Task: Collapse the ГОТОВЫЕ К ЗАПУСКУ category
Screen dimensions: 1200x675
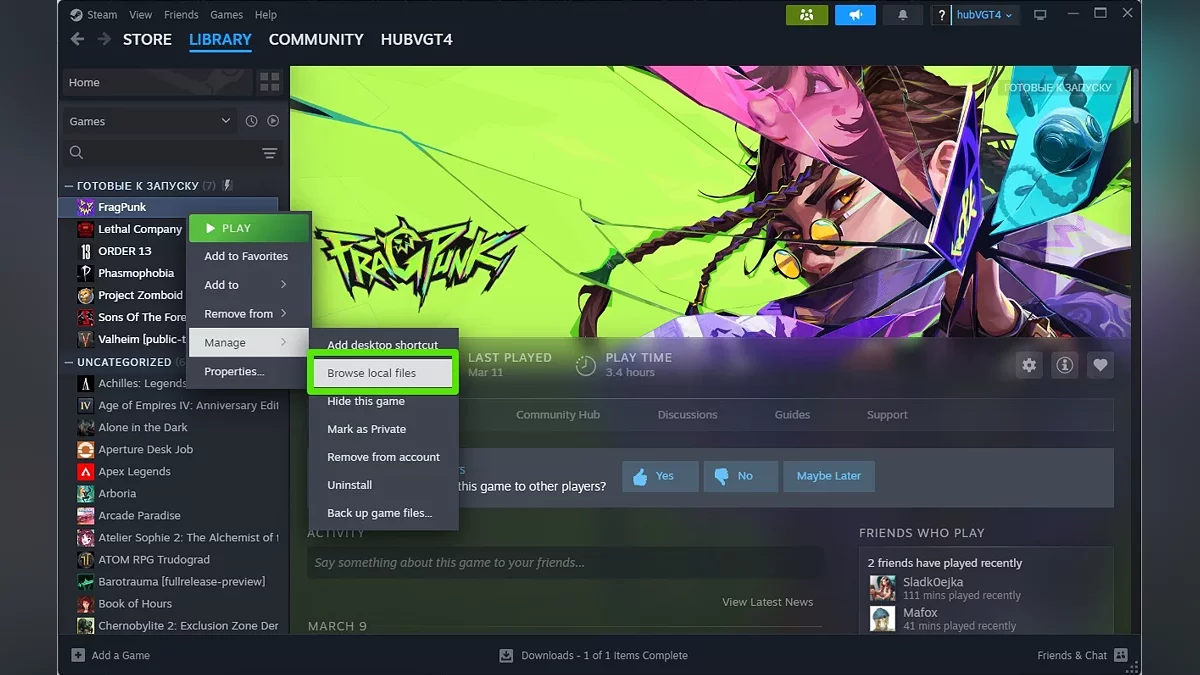Action: coord(69,186)
